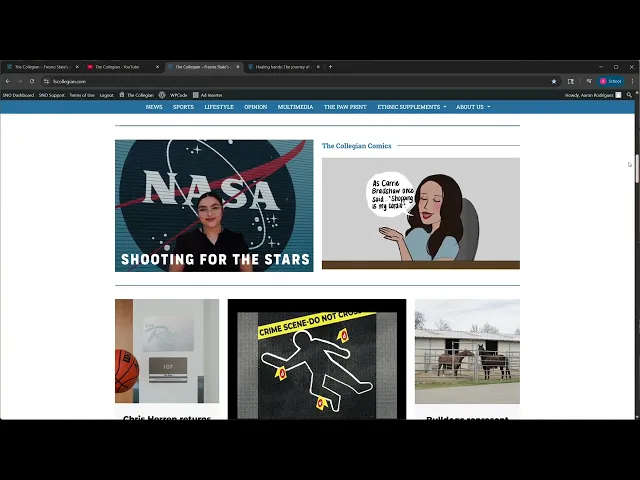Expand ABOUT US dropdown
The width and height of the screenshot is (640, 480).
473,107
